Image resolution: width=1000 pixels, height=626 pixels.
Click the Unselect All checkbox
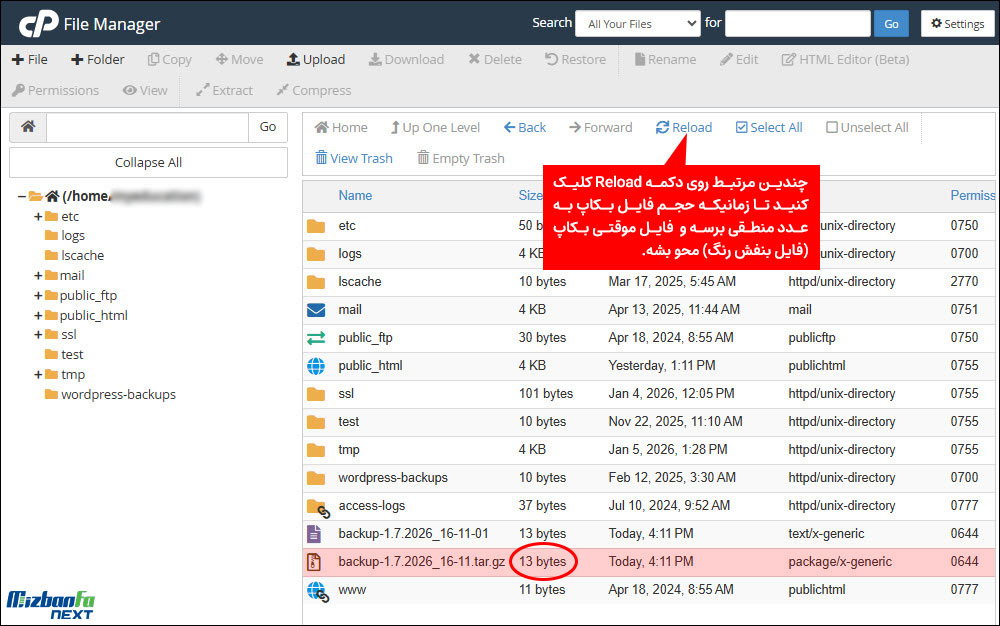tap(831, 127)
